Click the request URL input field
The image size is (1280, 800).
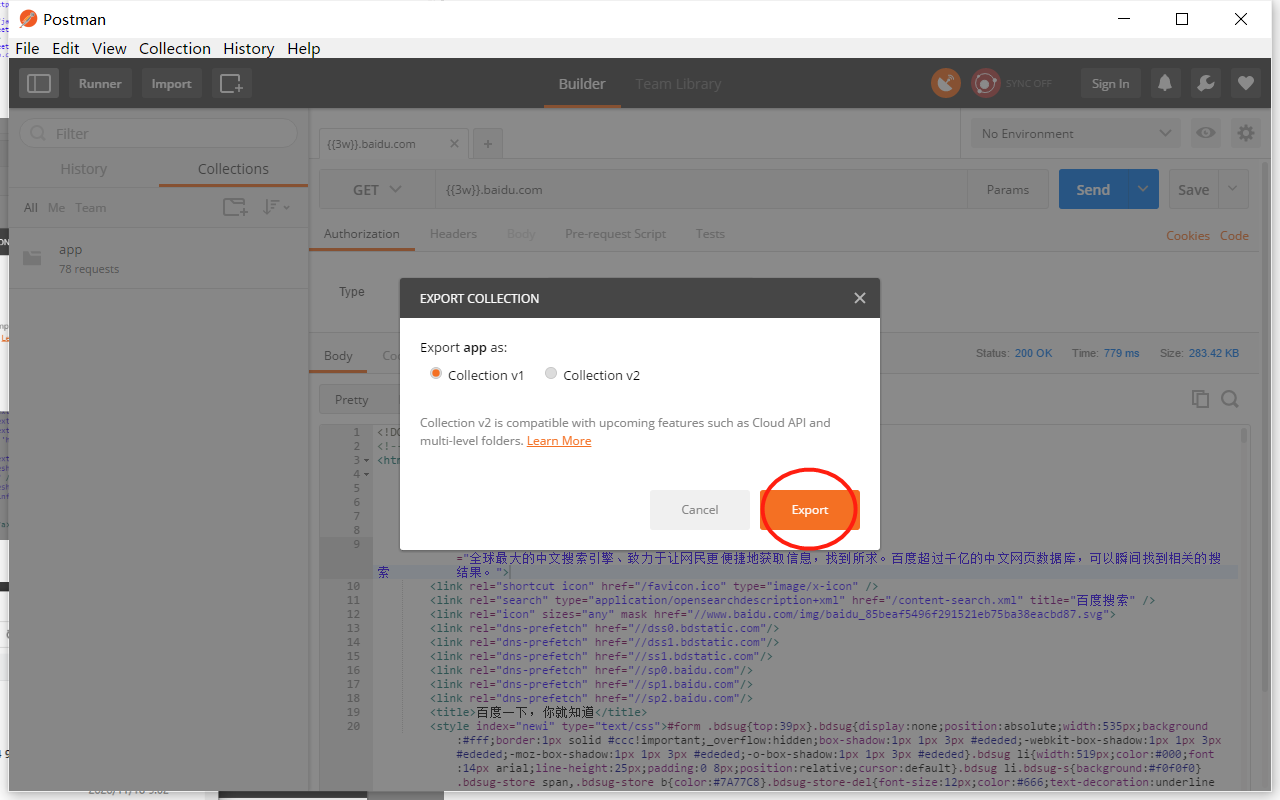click(701, 190)
